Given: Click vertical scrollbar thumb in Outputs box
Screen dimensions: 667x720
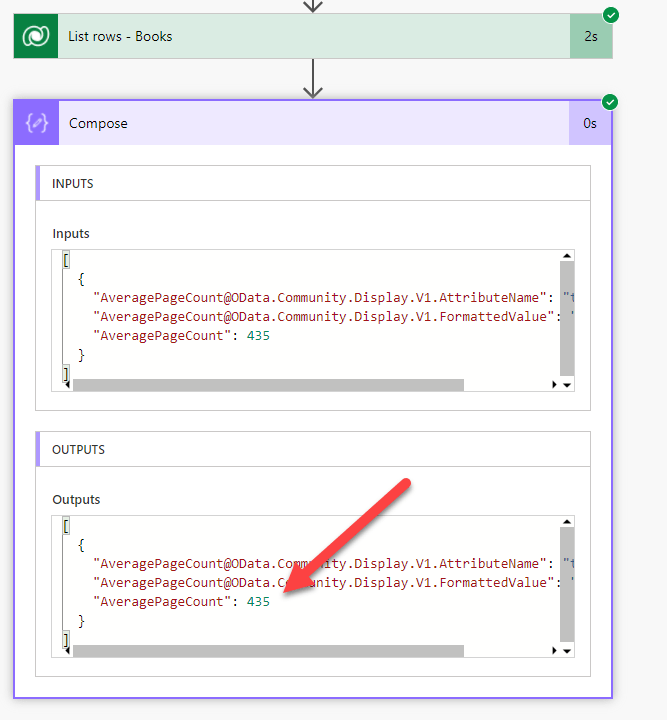Looking at the screenshot, I should [567, 585].
